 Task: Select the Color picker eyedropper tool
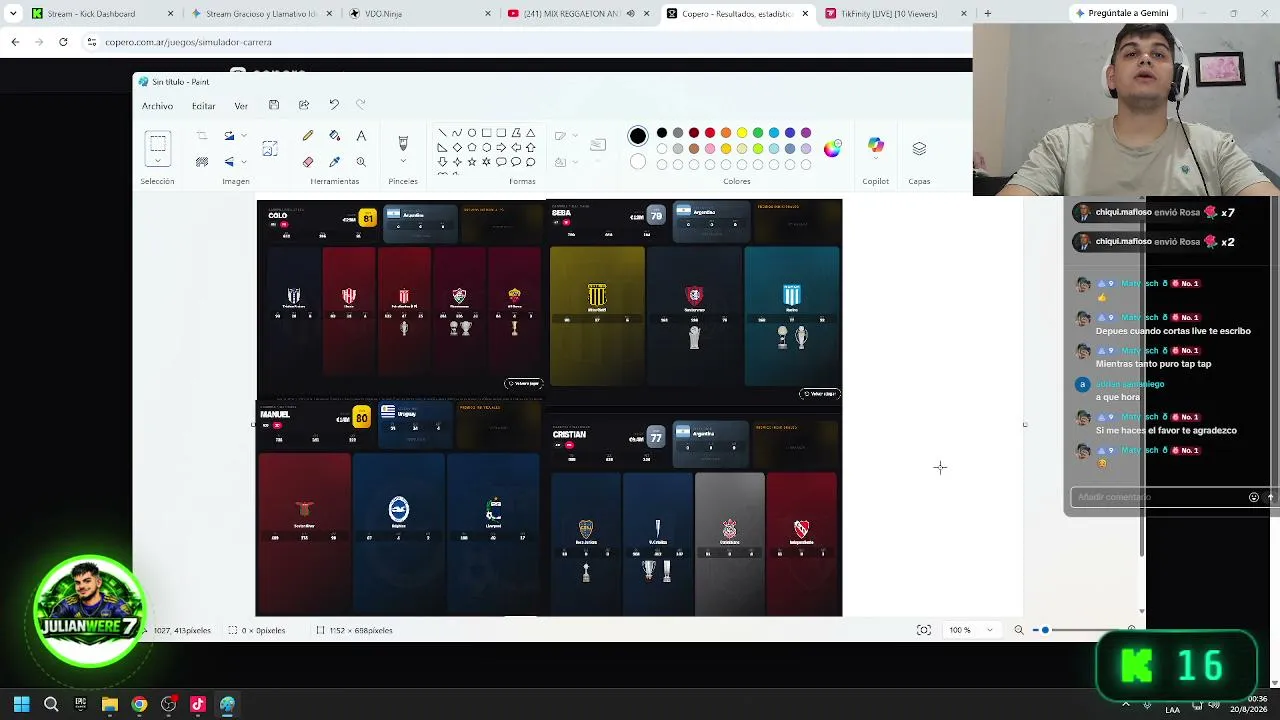(x=334, y=162)
